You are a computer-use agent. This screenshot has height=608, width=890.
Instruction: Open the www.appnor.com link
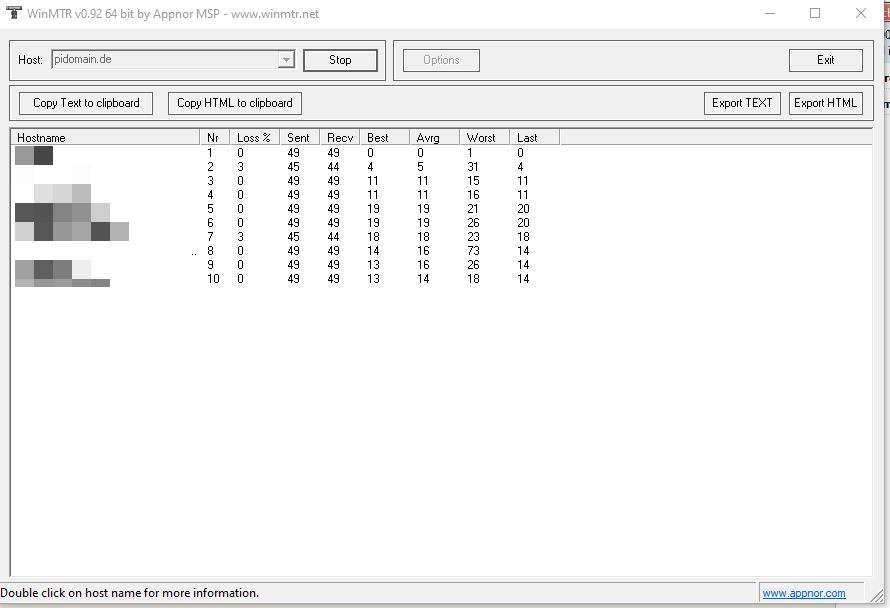tap(804, 593)
